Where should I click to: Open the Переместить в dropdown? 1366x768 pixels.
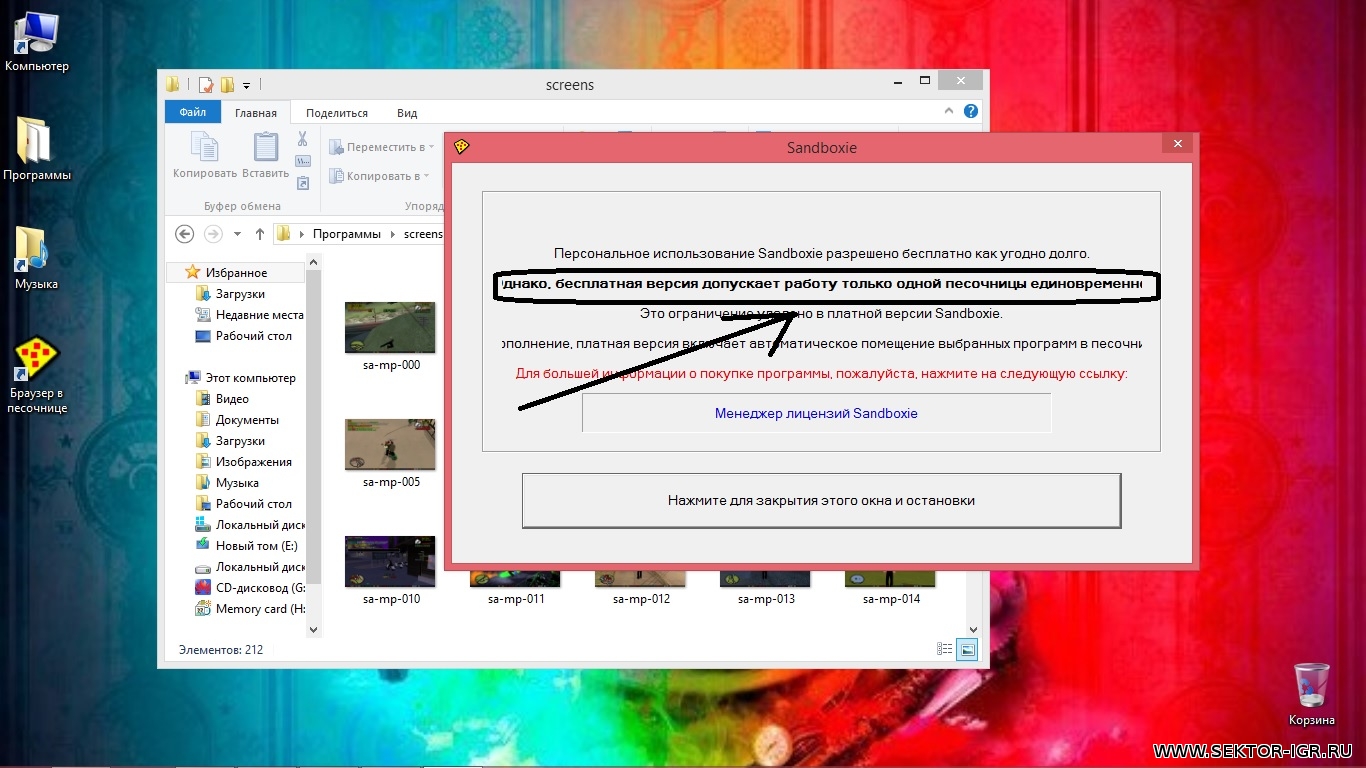pos(381,147)
